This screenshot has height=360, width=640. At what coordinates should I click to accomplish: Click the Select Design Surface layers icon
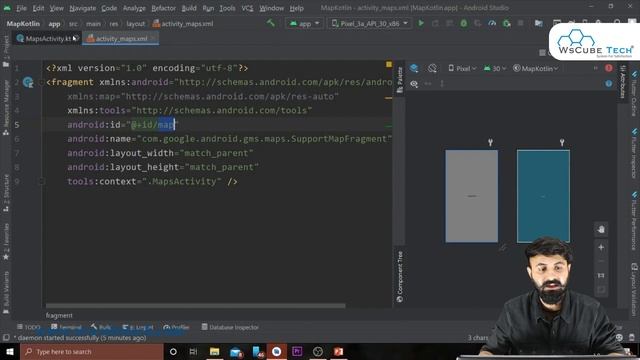(414, 68)
